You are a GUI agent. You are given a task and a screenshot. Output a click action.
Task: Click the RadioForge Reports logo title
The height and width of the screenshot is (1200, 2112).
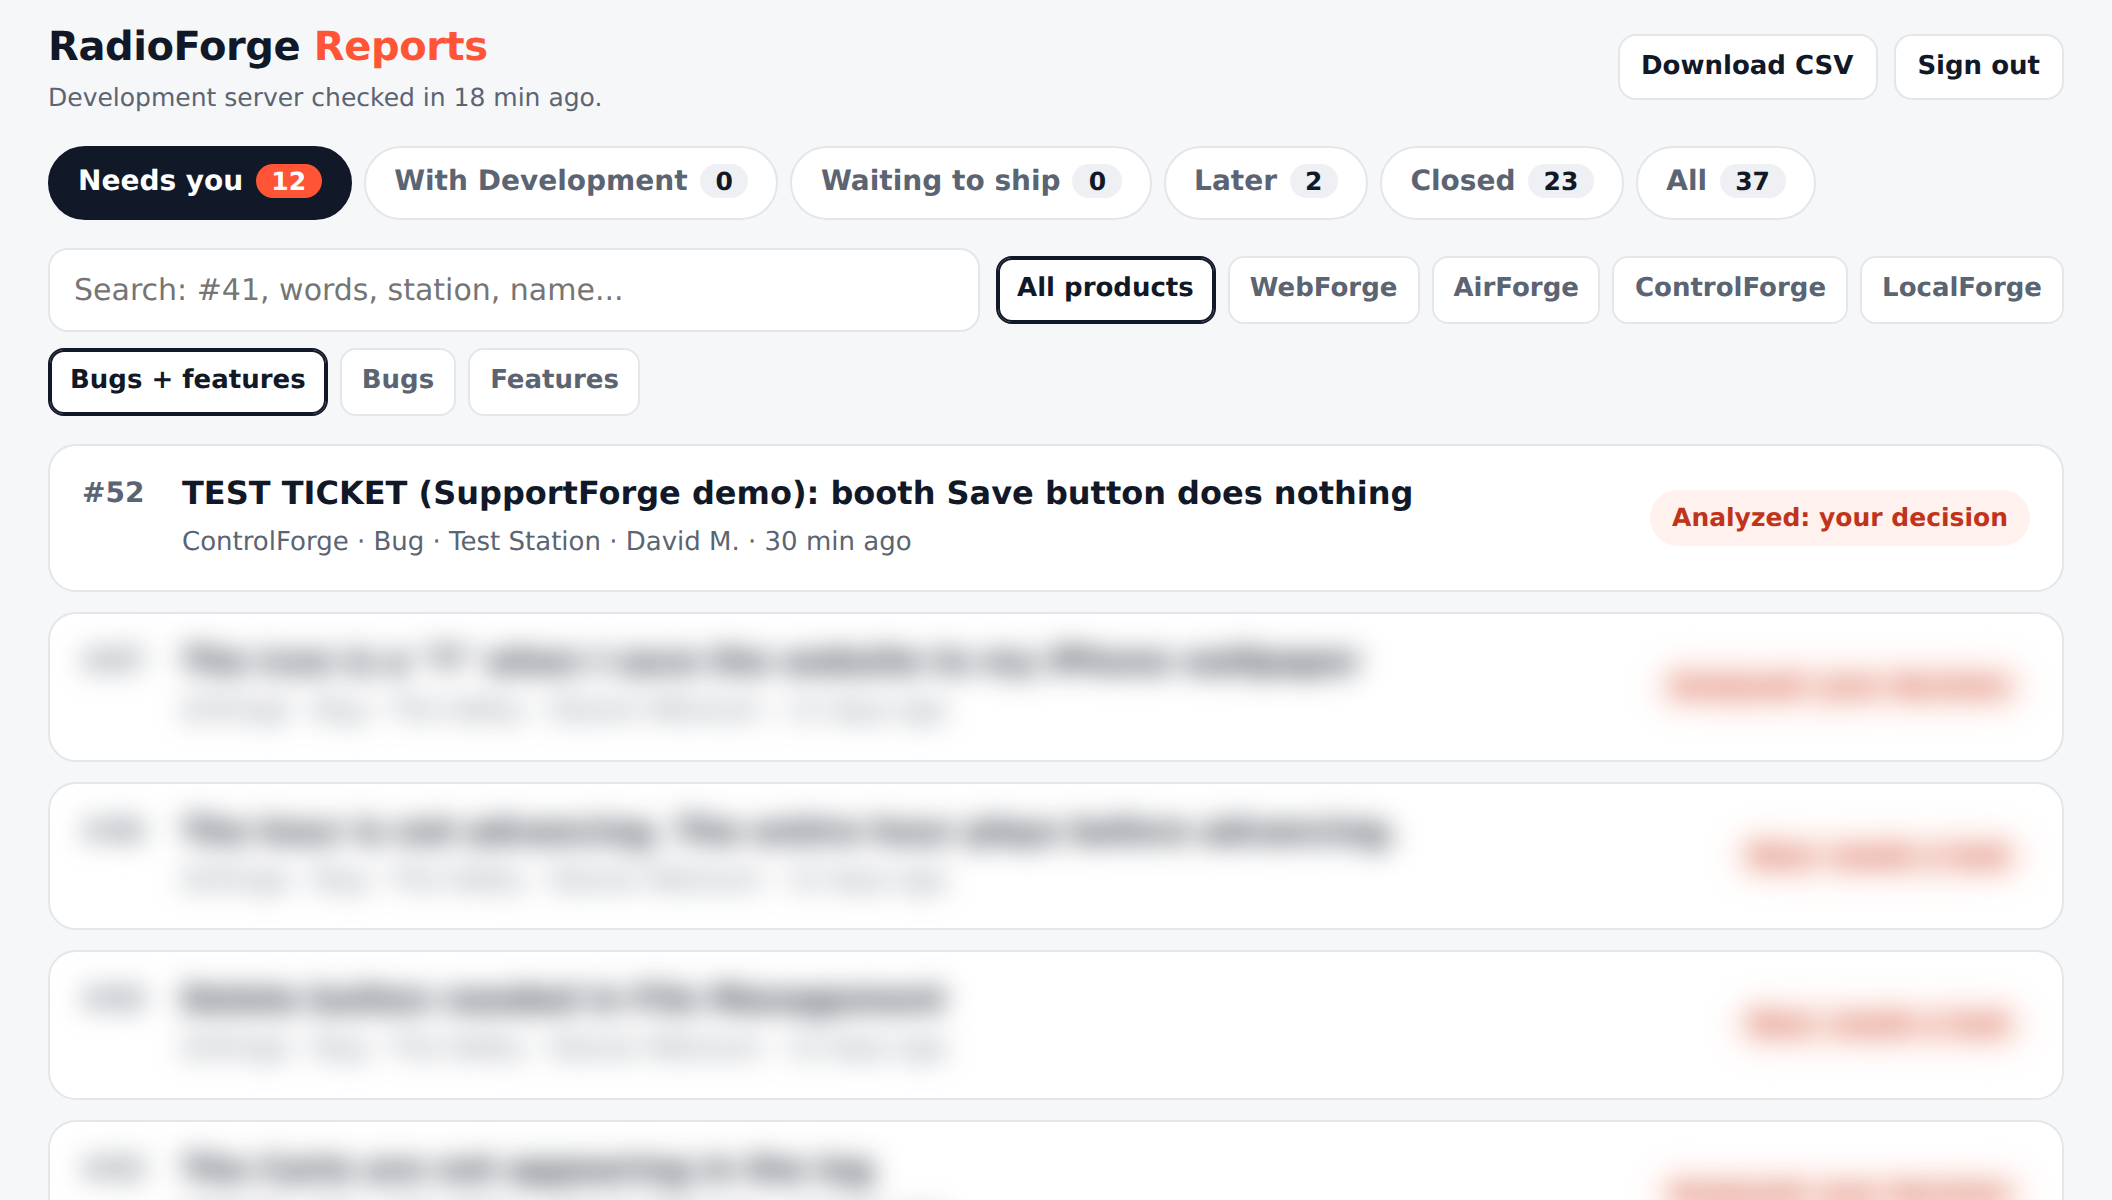point(268,47)
